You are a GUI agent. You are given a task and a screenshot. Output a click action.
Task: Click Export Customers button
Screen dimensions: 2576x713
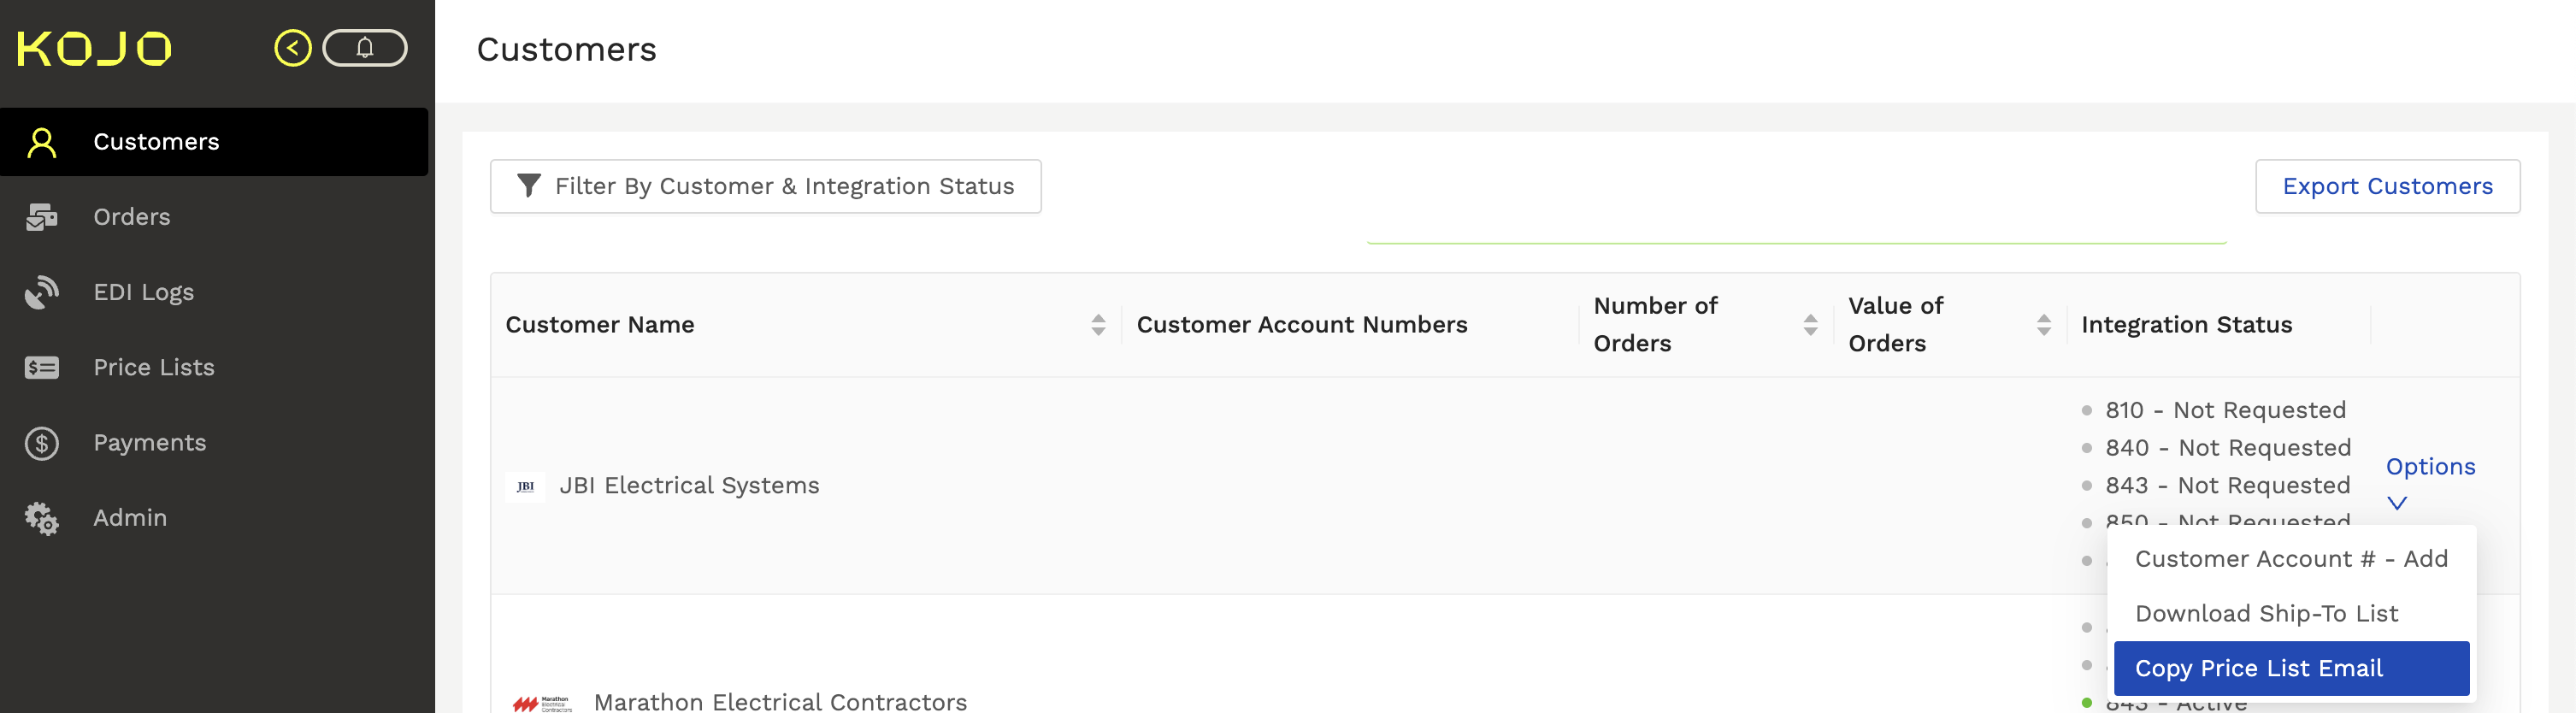[x=2387, y=186]
